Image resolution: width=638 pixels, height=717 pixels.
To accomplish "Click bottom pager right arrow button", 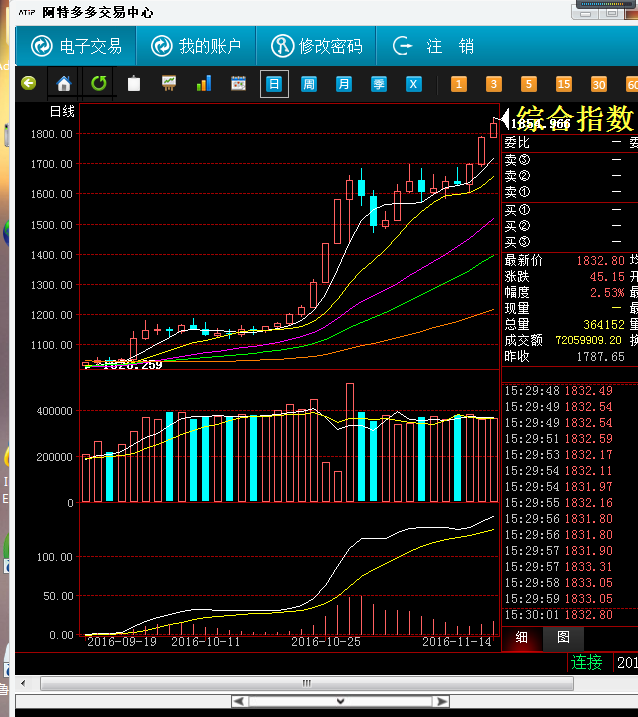I will click(x=440, y=701).
